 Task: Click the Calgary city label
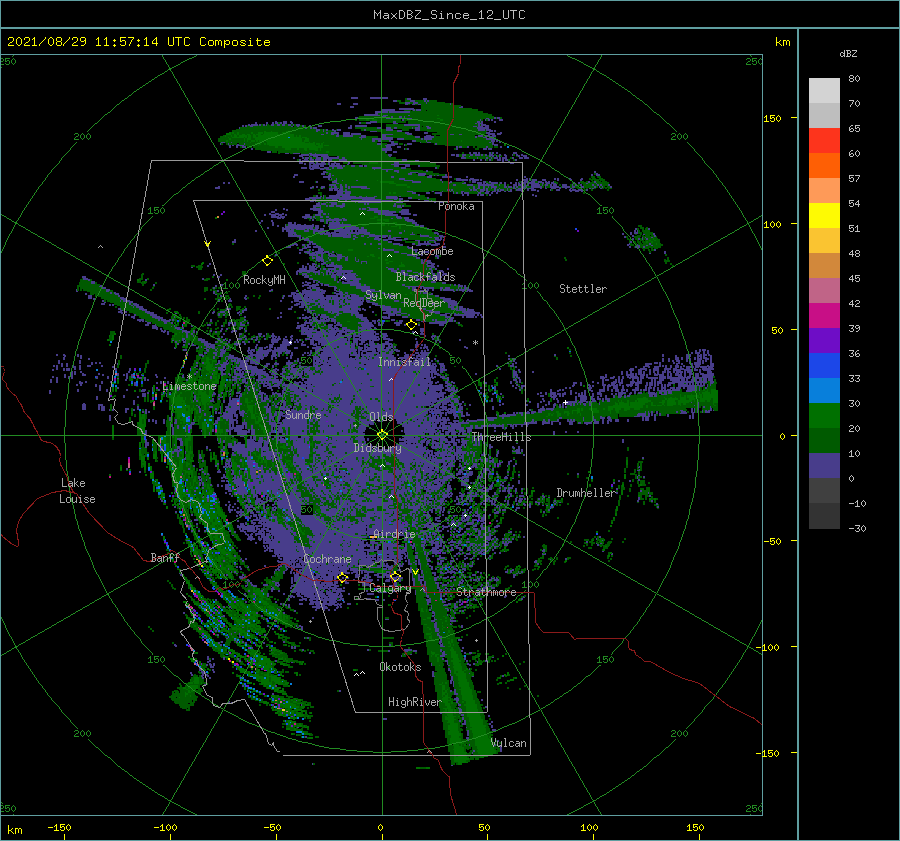(x=390, y=588)
